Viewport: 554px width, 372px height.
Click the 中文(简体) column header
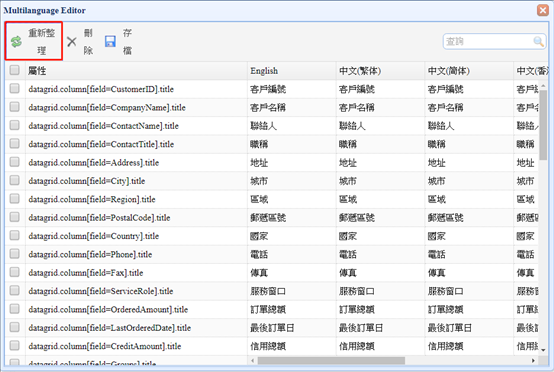click(469, 71)
